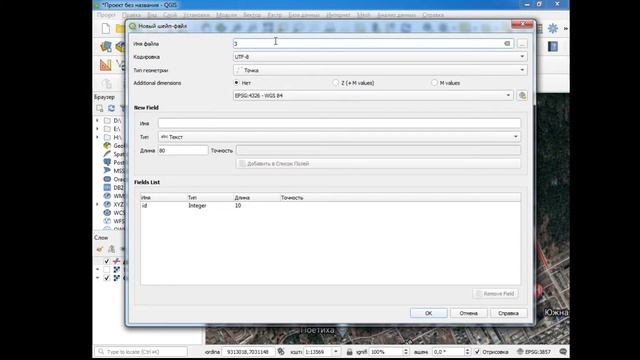Select the WMS globe icon in Browser

[x=107, y=196]
